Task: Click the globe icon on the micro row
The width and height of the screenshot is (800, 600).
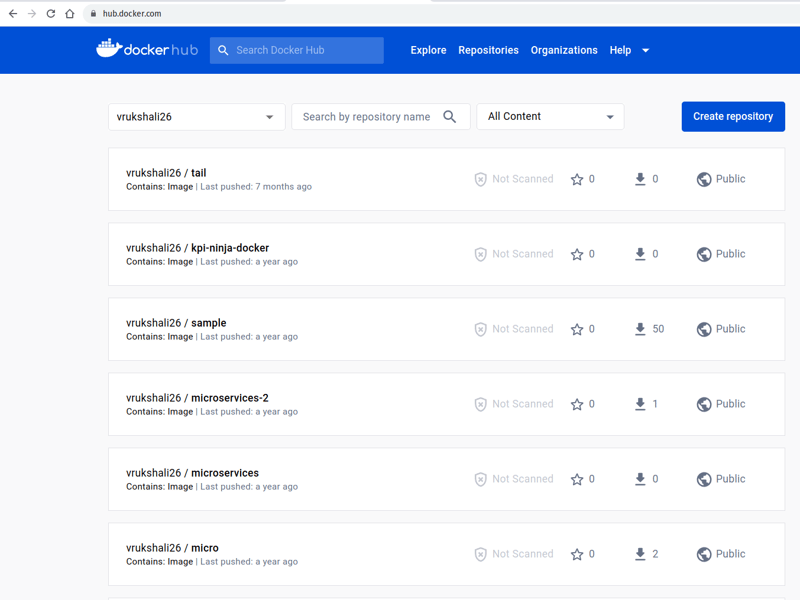Action: point(704,554)
